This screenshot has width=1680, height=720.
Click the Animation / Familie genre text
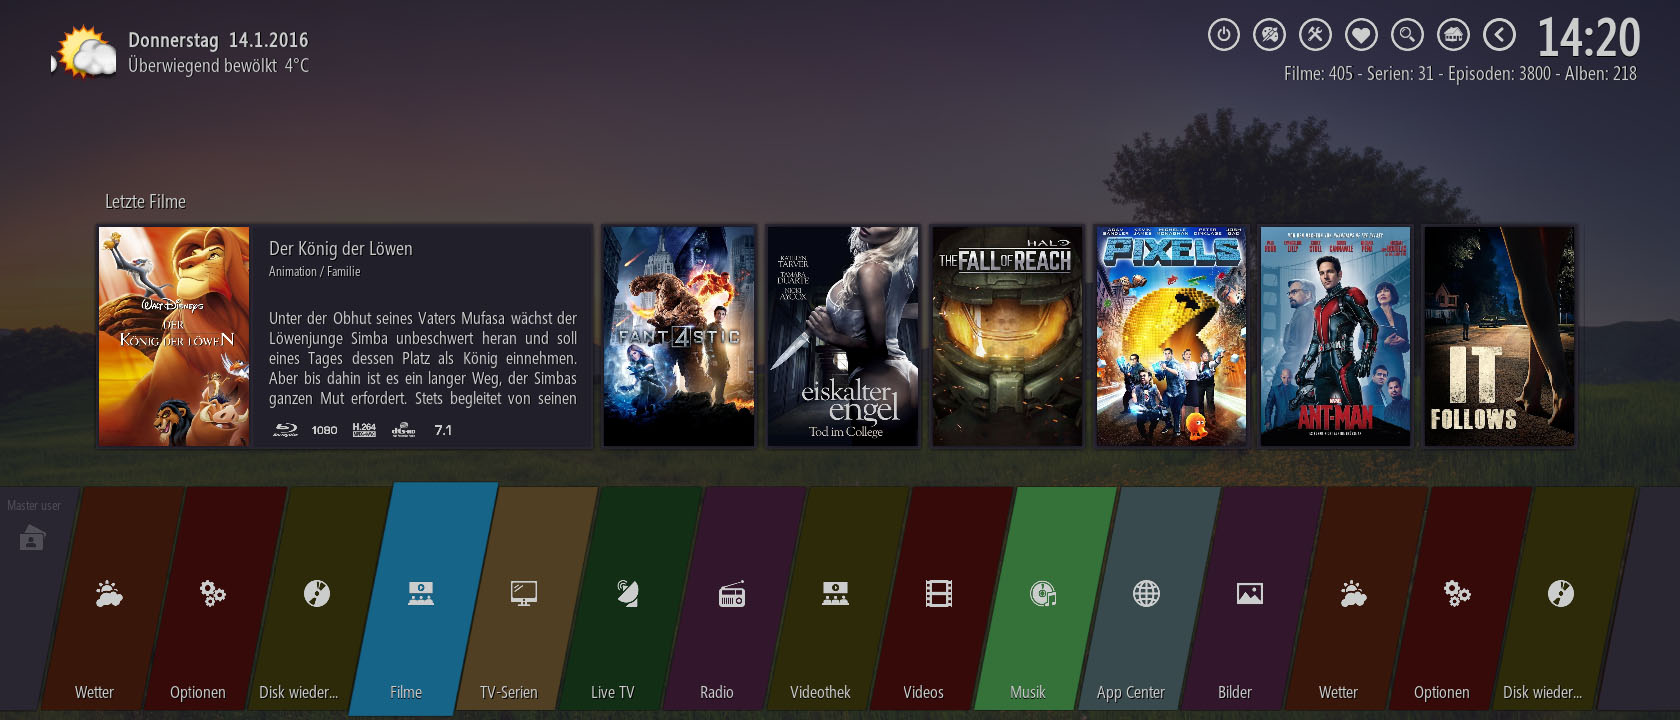[314, 271]
